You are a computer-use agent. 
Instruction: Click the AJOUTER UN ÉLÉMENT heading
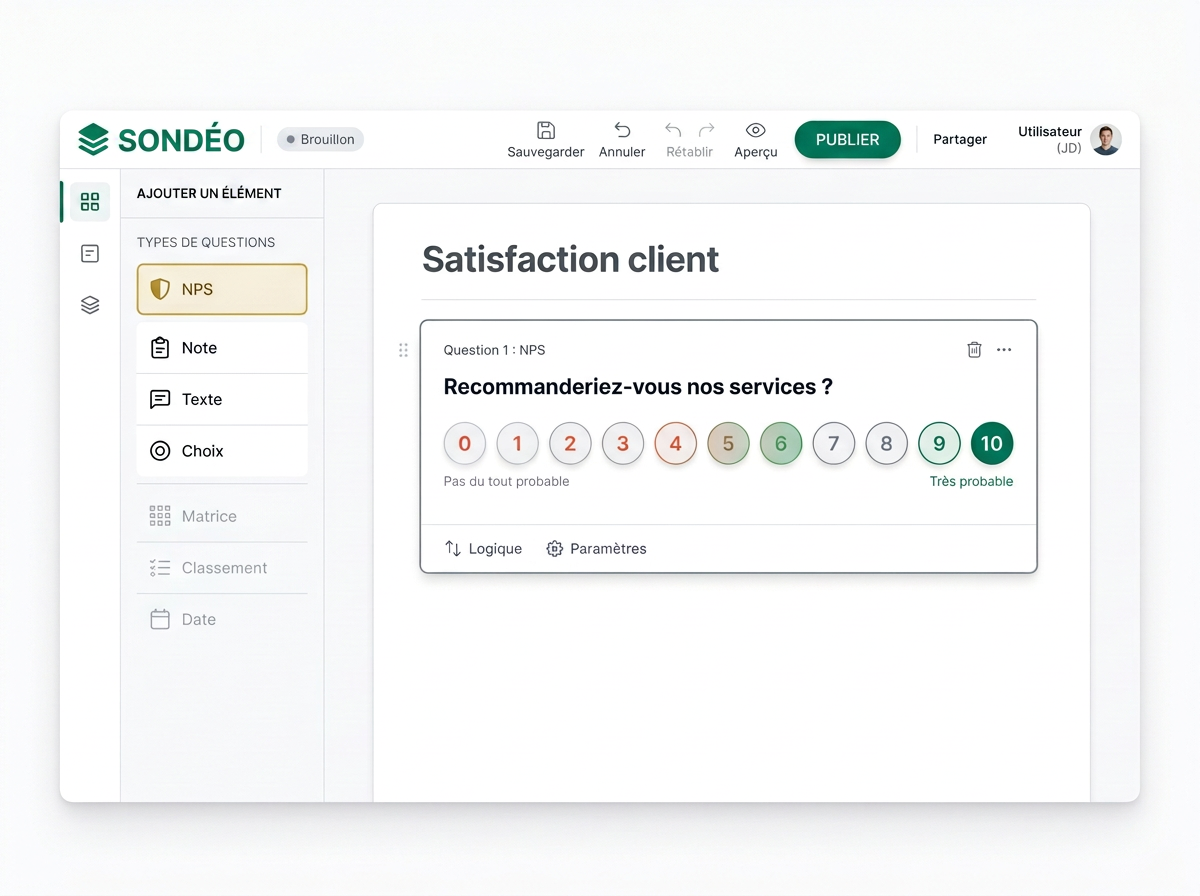tap(209, 193)
